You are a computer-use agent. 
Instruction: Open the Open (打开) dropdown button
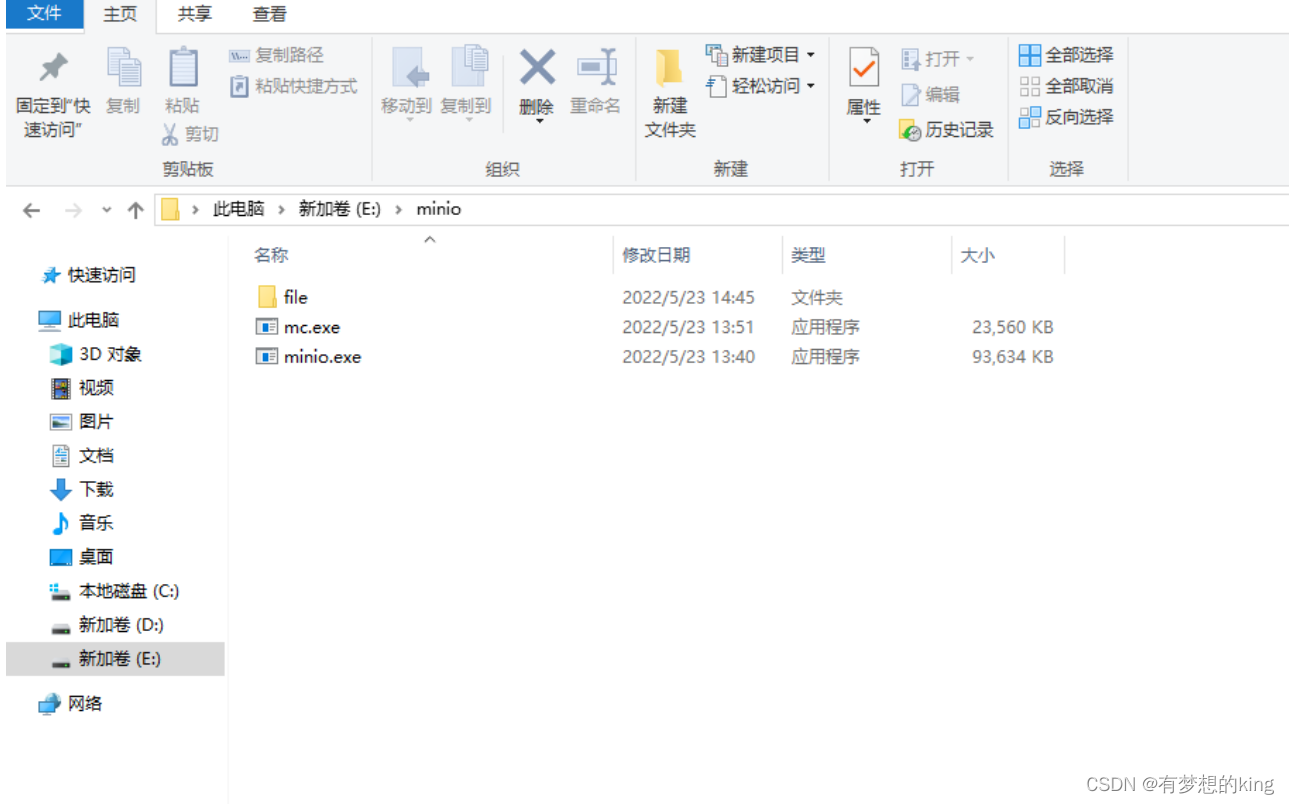938,59
